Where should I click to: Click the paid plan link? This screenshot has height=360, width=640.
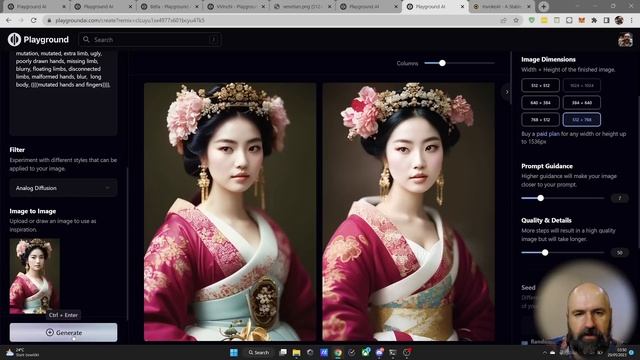point(548,134)
